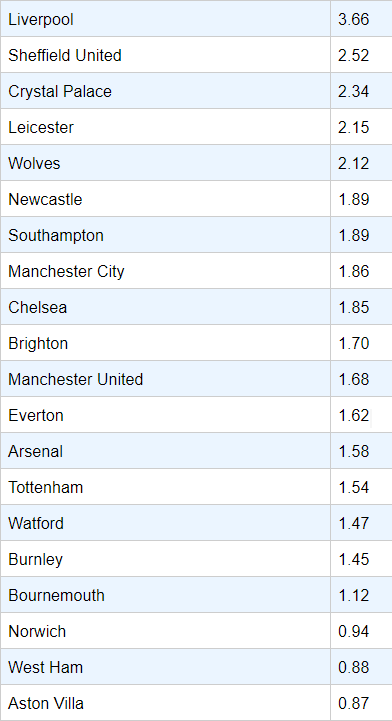
Task: Click Bournemouth team cell
Action: [165, 595]
